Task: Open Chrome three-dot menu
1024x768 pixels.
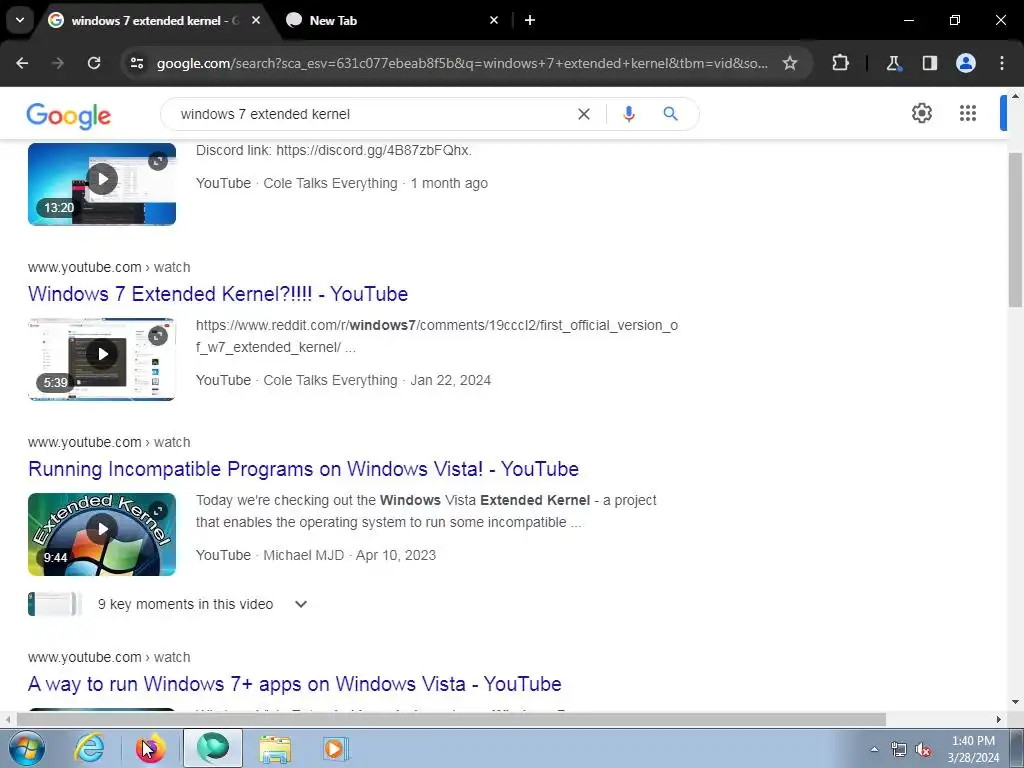Action: 1002,63
